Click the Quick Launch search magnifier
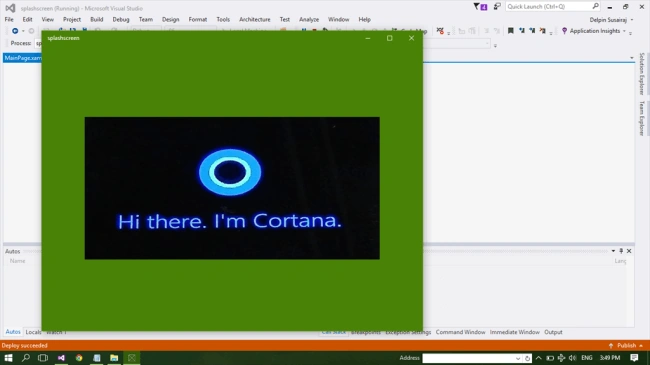650x365 pixels. [595, 6]
